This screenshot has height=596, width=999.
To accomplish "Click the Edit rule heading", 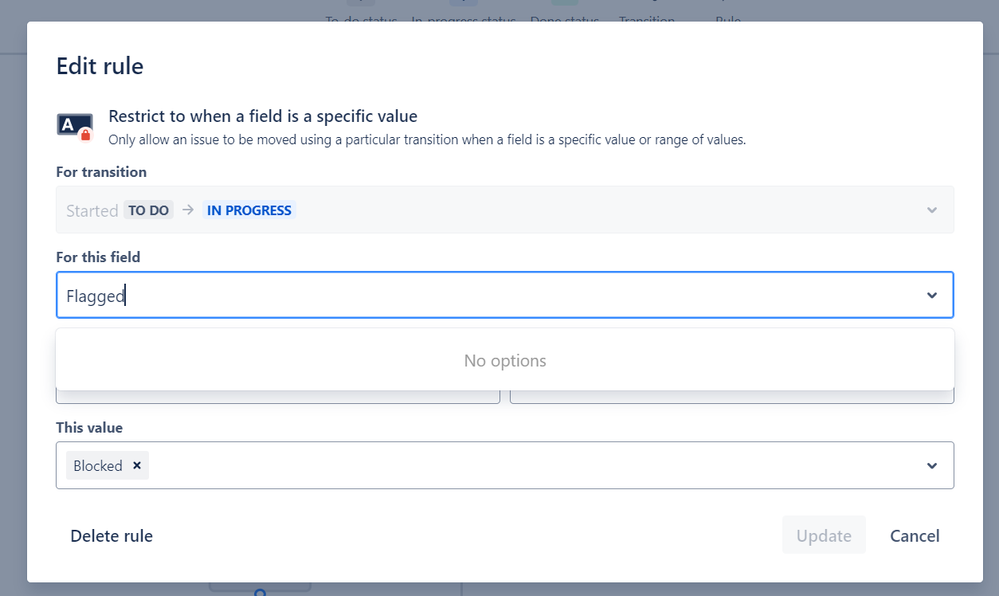I will 99,66.
